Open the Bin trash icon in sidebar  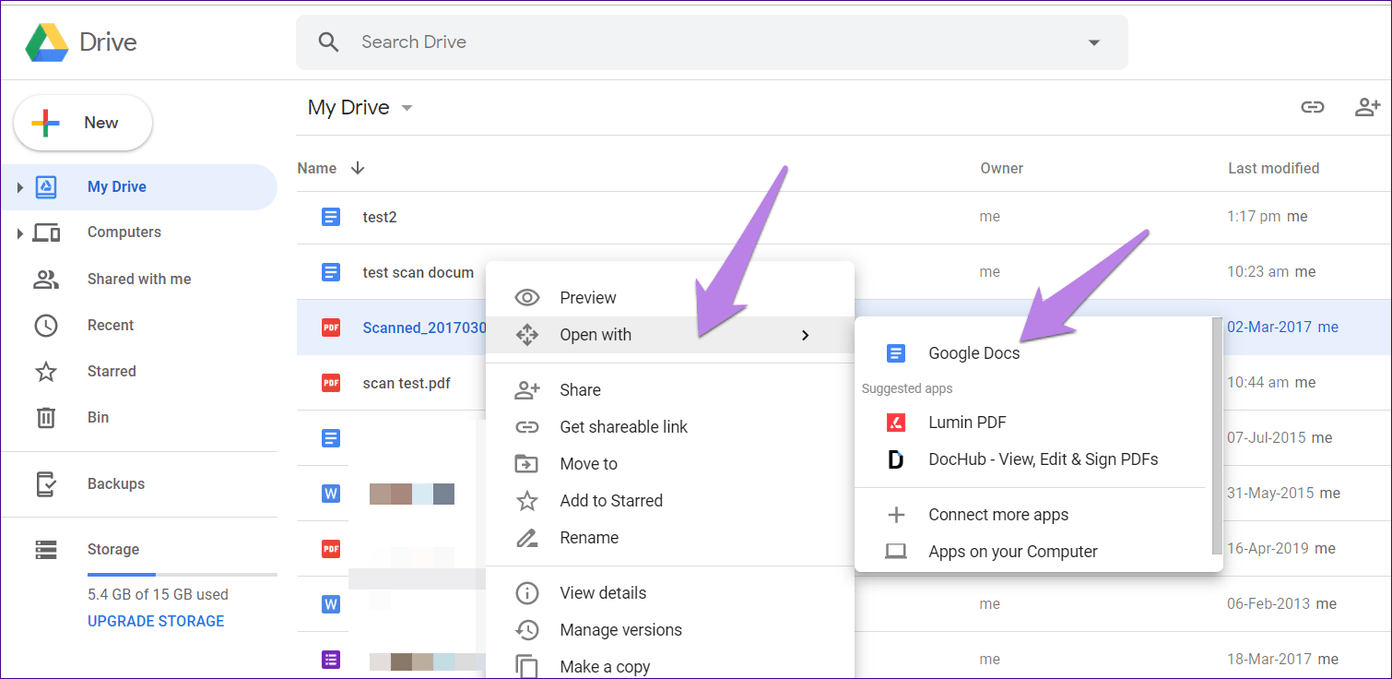pos(46,417)
